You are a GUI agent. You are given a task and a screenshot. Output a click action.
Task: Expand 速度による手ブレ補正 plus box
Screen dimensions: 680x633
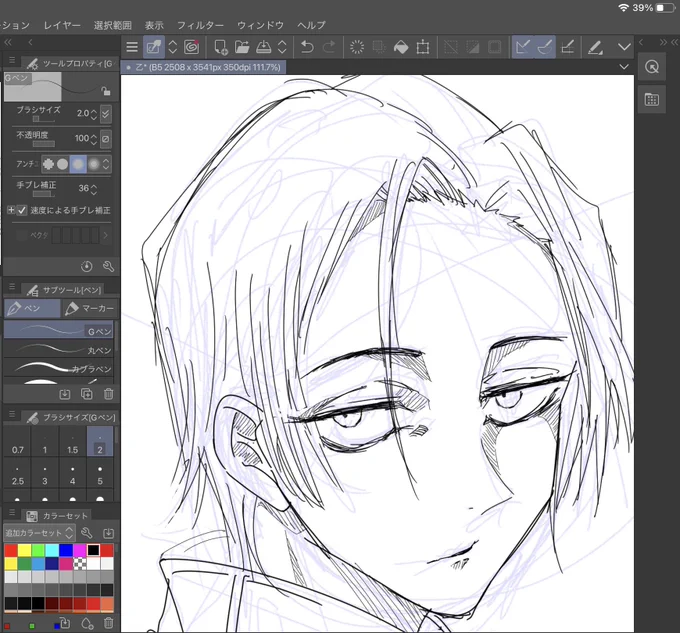point(11,210)
